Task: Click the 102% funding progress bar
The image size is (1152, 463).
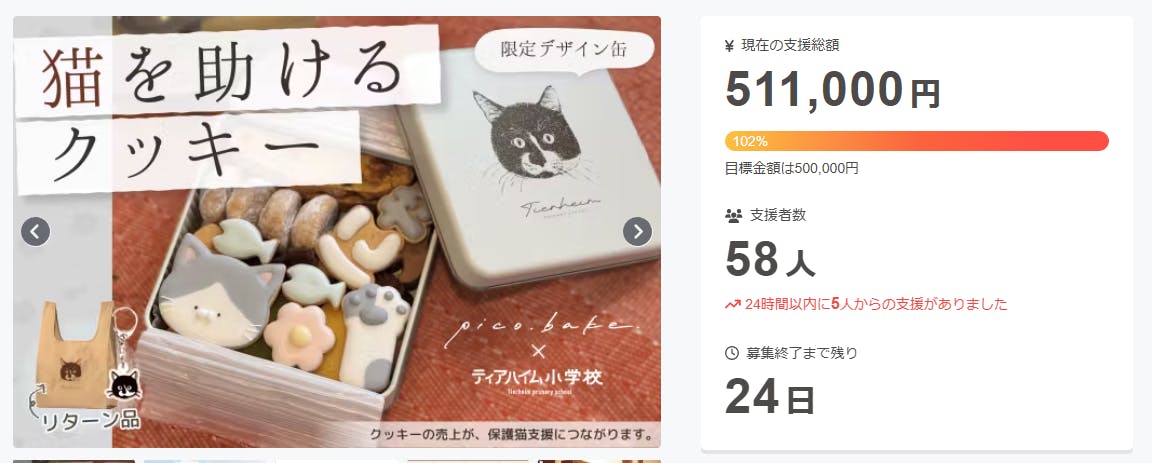Action: [916, 141]
